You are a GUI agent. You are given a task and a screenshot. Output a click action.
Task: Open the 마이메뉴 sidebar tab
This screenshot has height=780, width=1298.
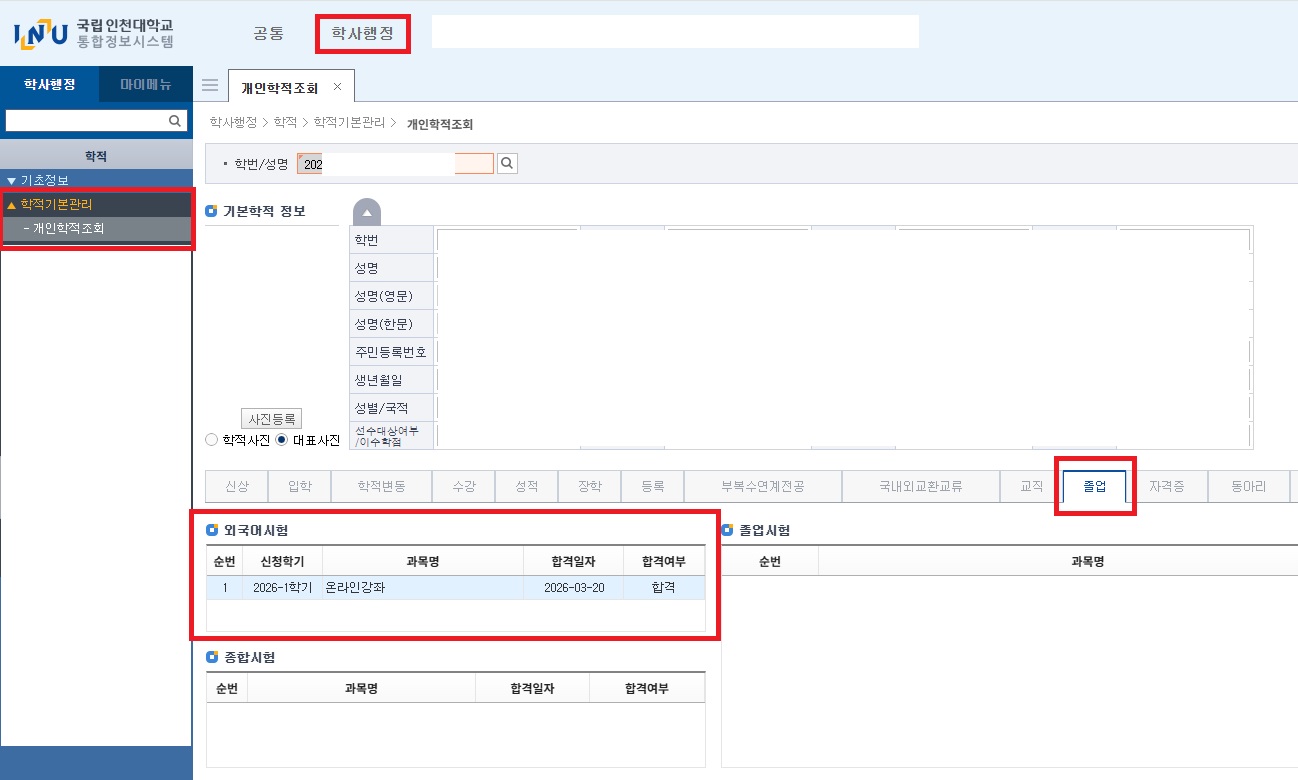coord(145,85)
